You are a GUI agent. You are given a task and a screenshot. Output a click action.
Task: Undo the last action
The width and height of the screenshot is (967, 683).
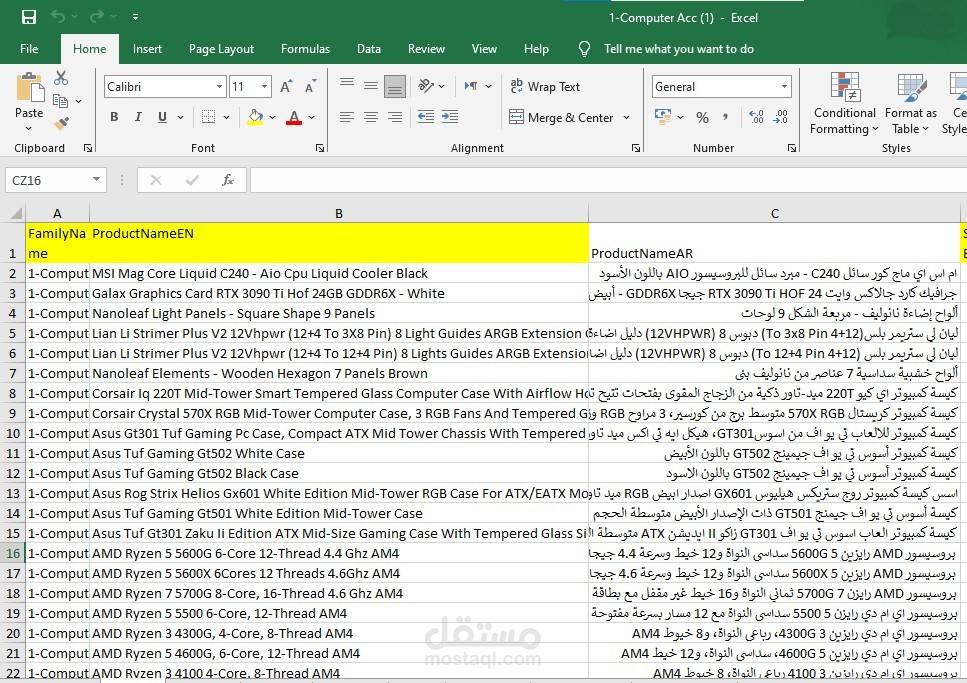pos(58,17)
